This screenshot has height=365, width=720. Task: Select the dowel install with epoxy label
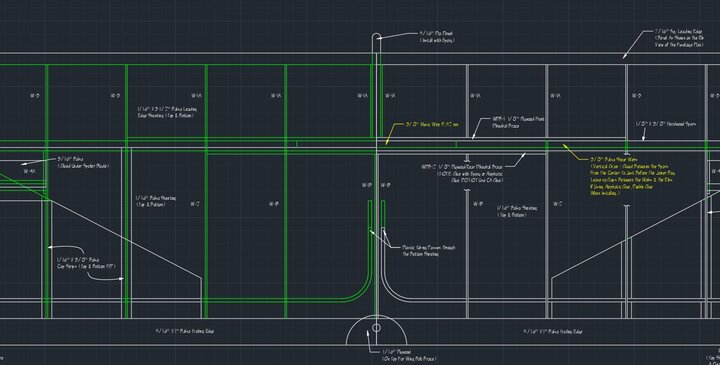click(x=437, y=37)
